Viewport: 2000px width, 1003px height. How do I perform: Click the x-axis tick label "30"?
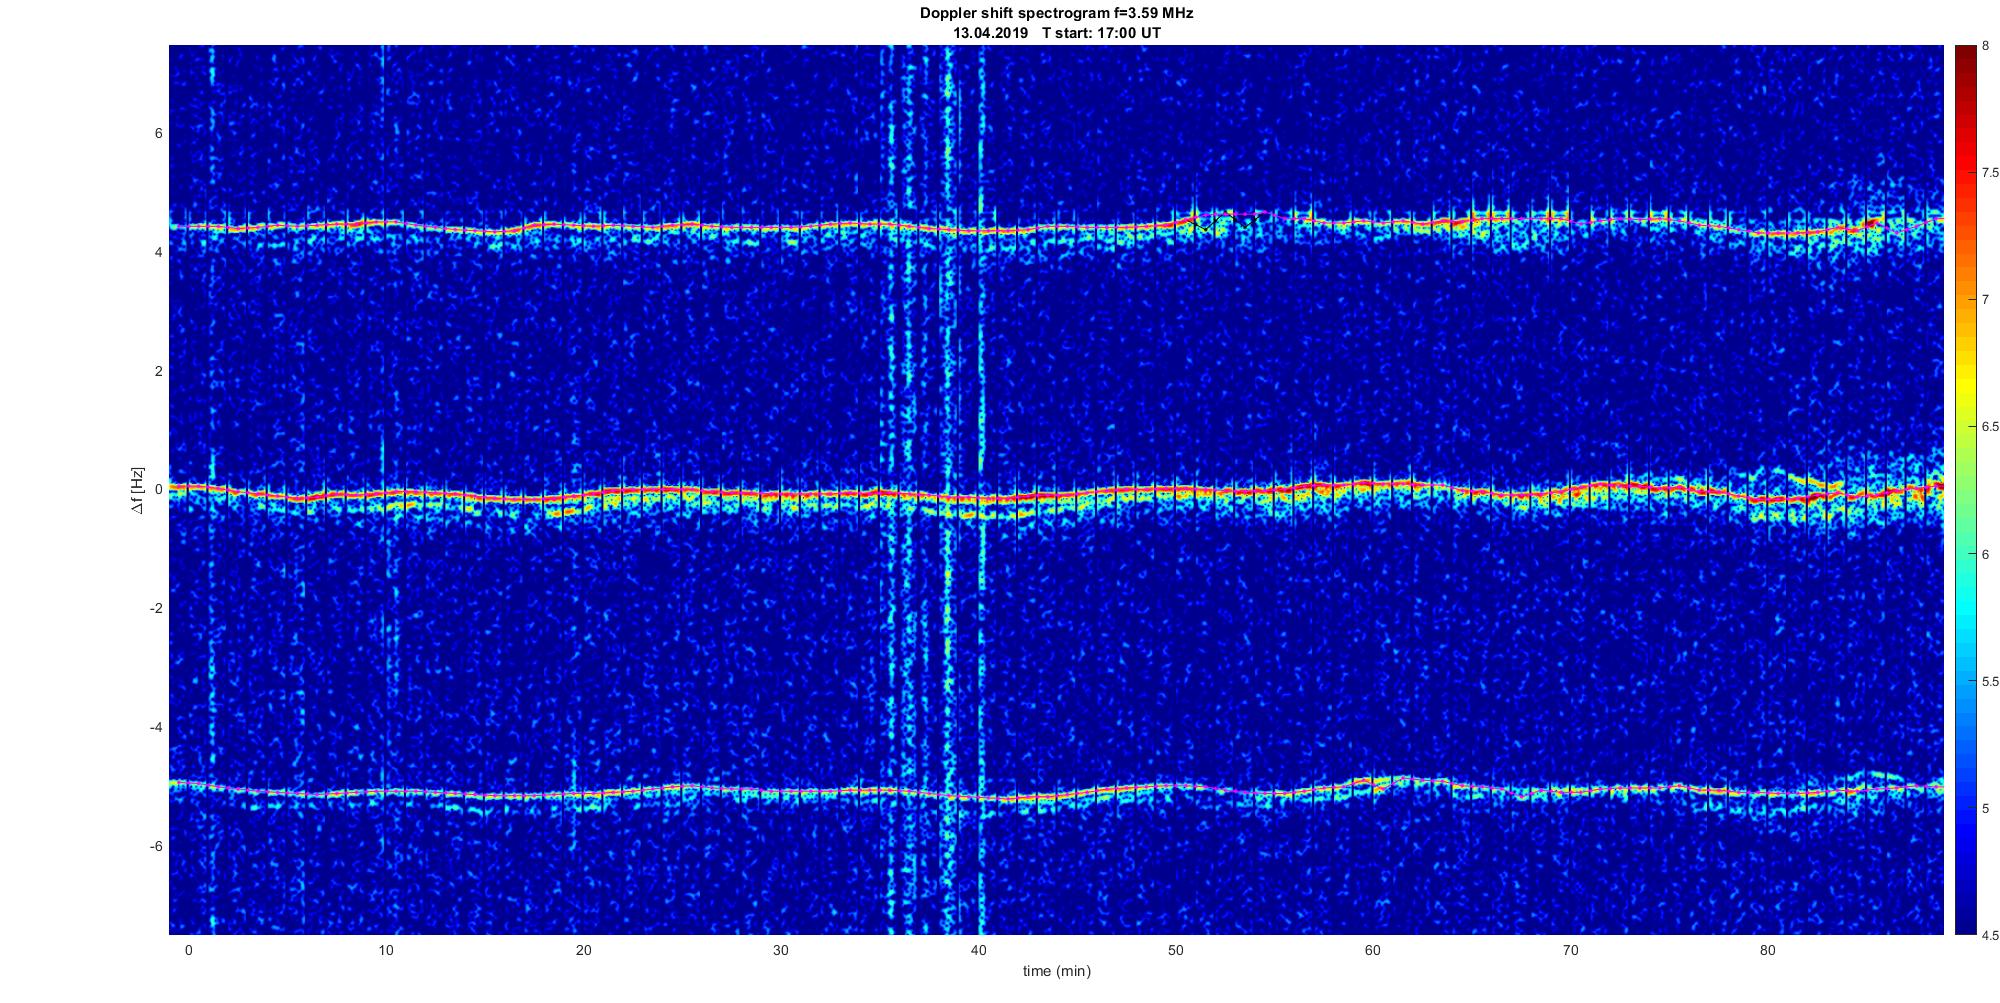(781, 950)
